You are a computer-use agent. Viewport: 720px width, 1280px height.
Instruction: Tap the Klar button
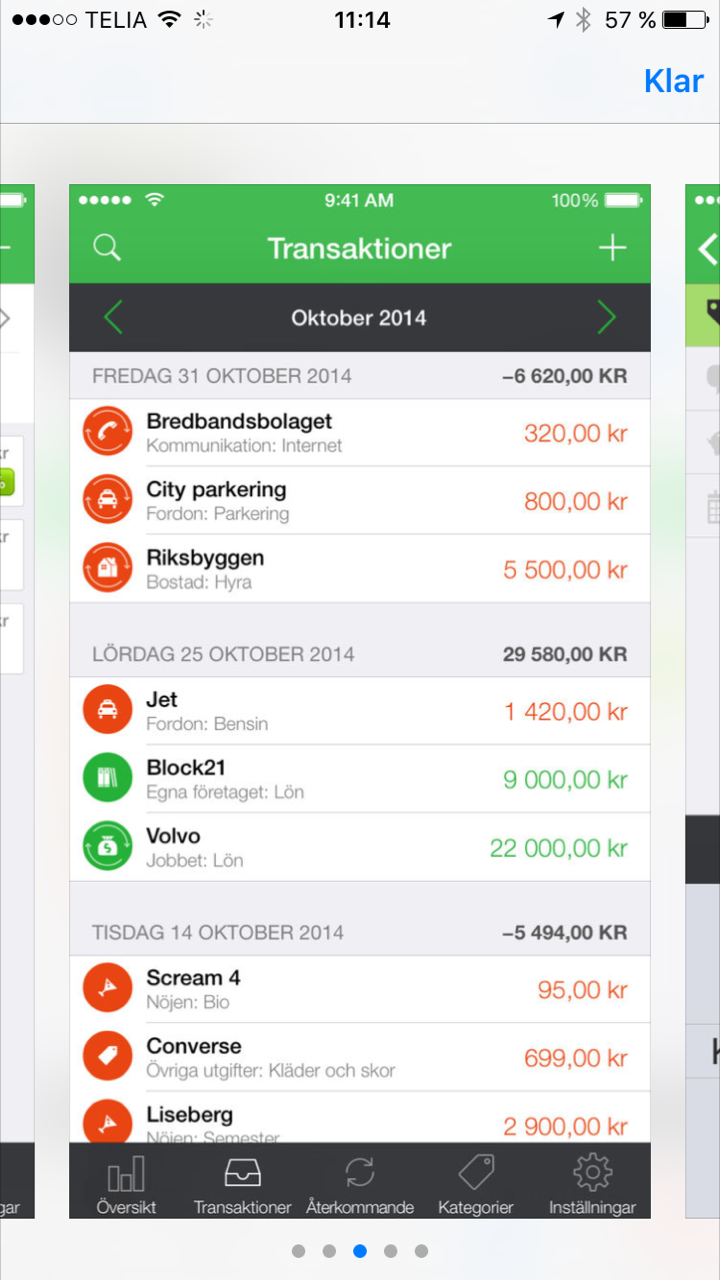point(673,81)
